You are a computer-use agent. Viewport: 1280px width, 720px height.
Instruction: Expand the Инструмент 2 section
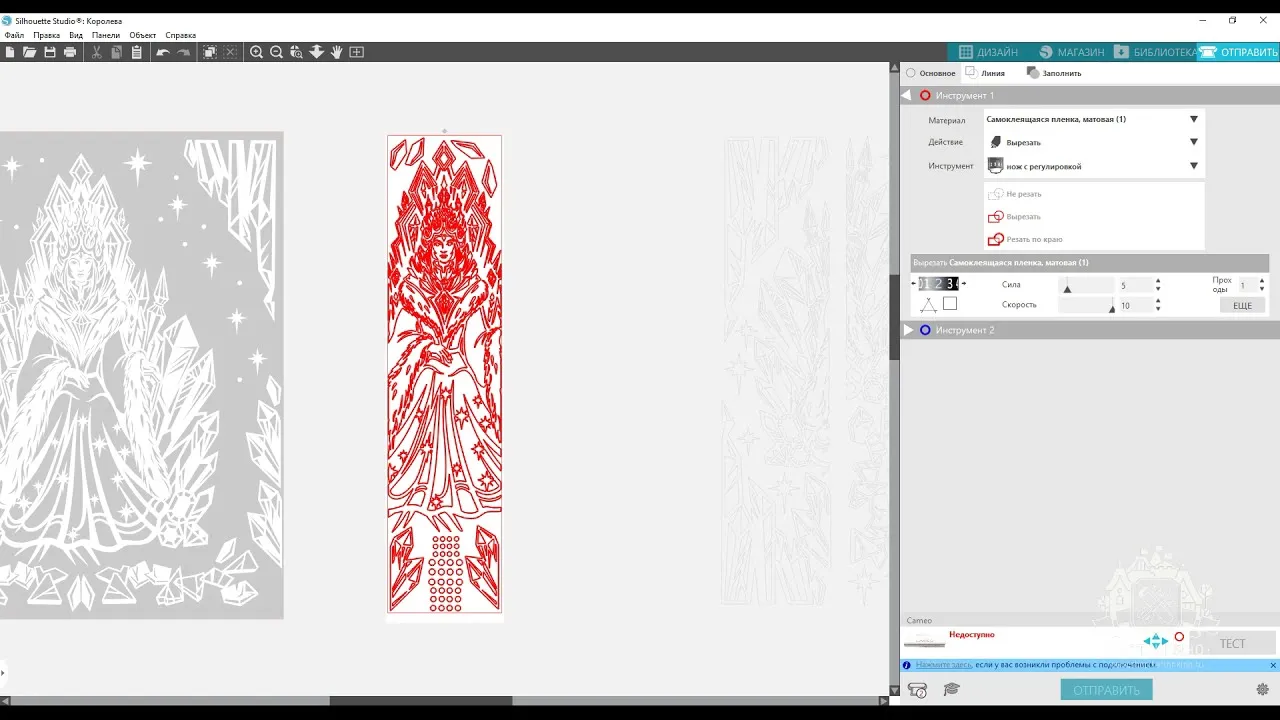(x=908, y=330)
